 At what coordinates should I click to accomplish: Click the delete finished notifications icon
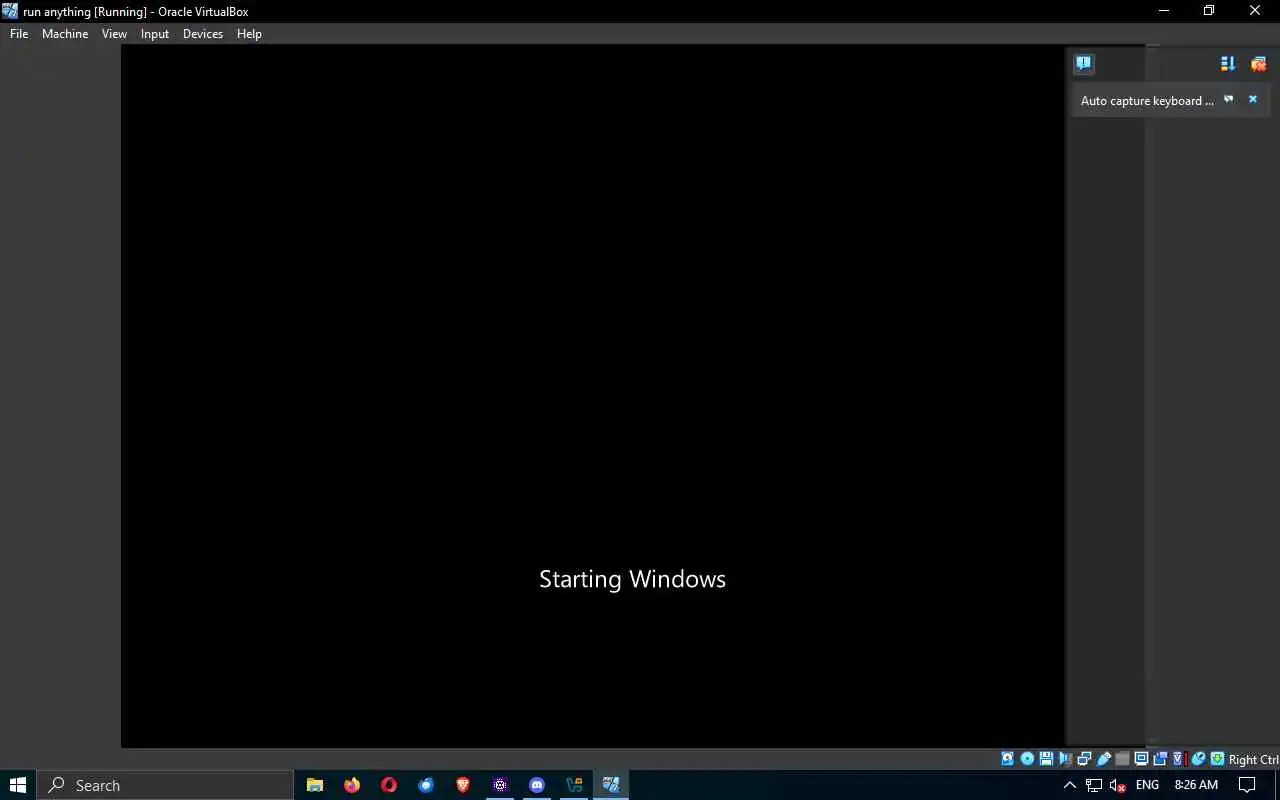pyautogui.click(x=1258, y=64)
